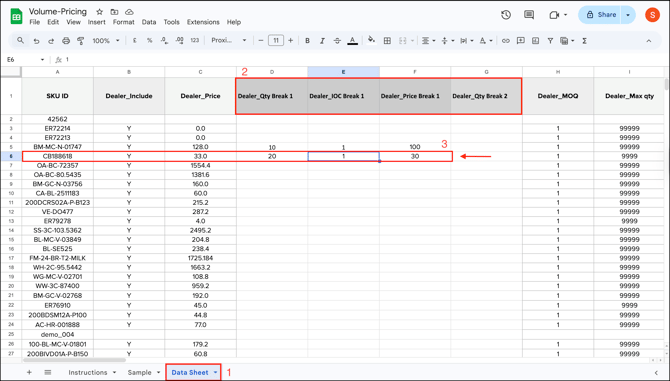The height and width of the screenshot is (381, 670).
Task: Increase decimal places
Action: coord(179,41)
